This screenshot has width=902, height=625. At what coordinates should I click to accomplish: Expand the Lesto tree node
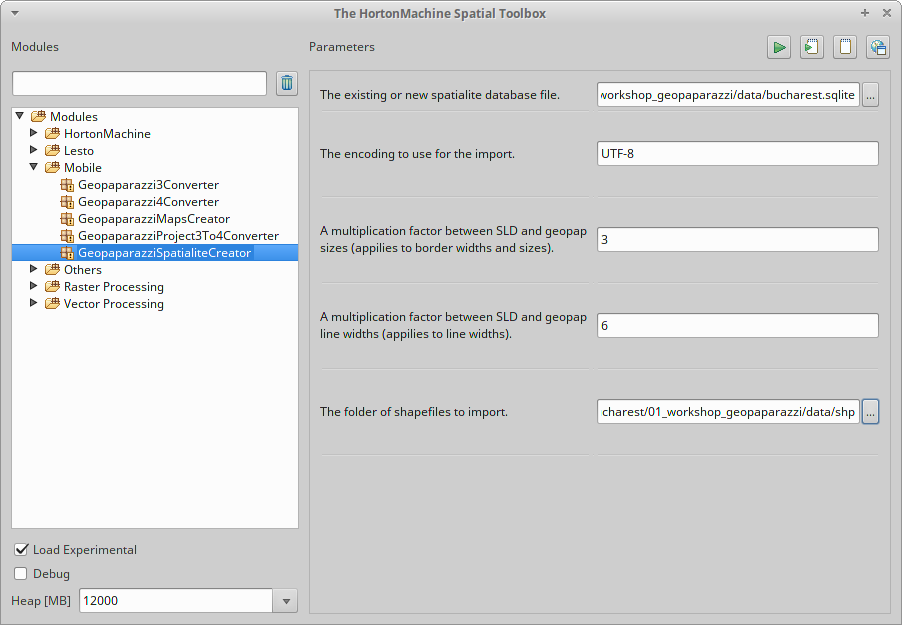[33, 150]
